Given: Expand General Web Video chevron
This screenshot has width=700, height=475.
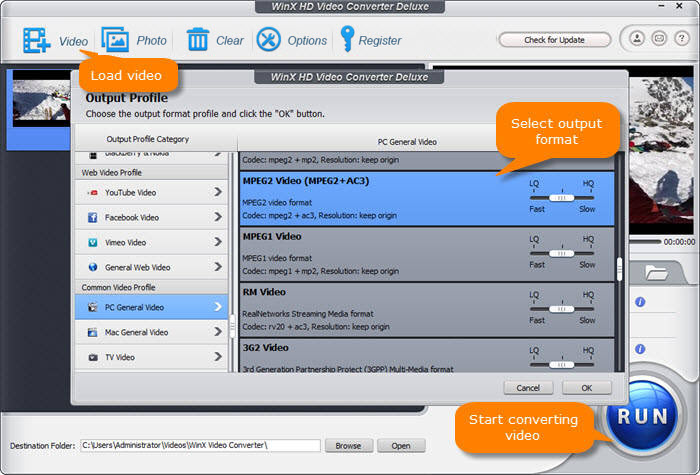Looking at the screenshot, I should pos(217,267).
